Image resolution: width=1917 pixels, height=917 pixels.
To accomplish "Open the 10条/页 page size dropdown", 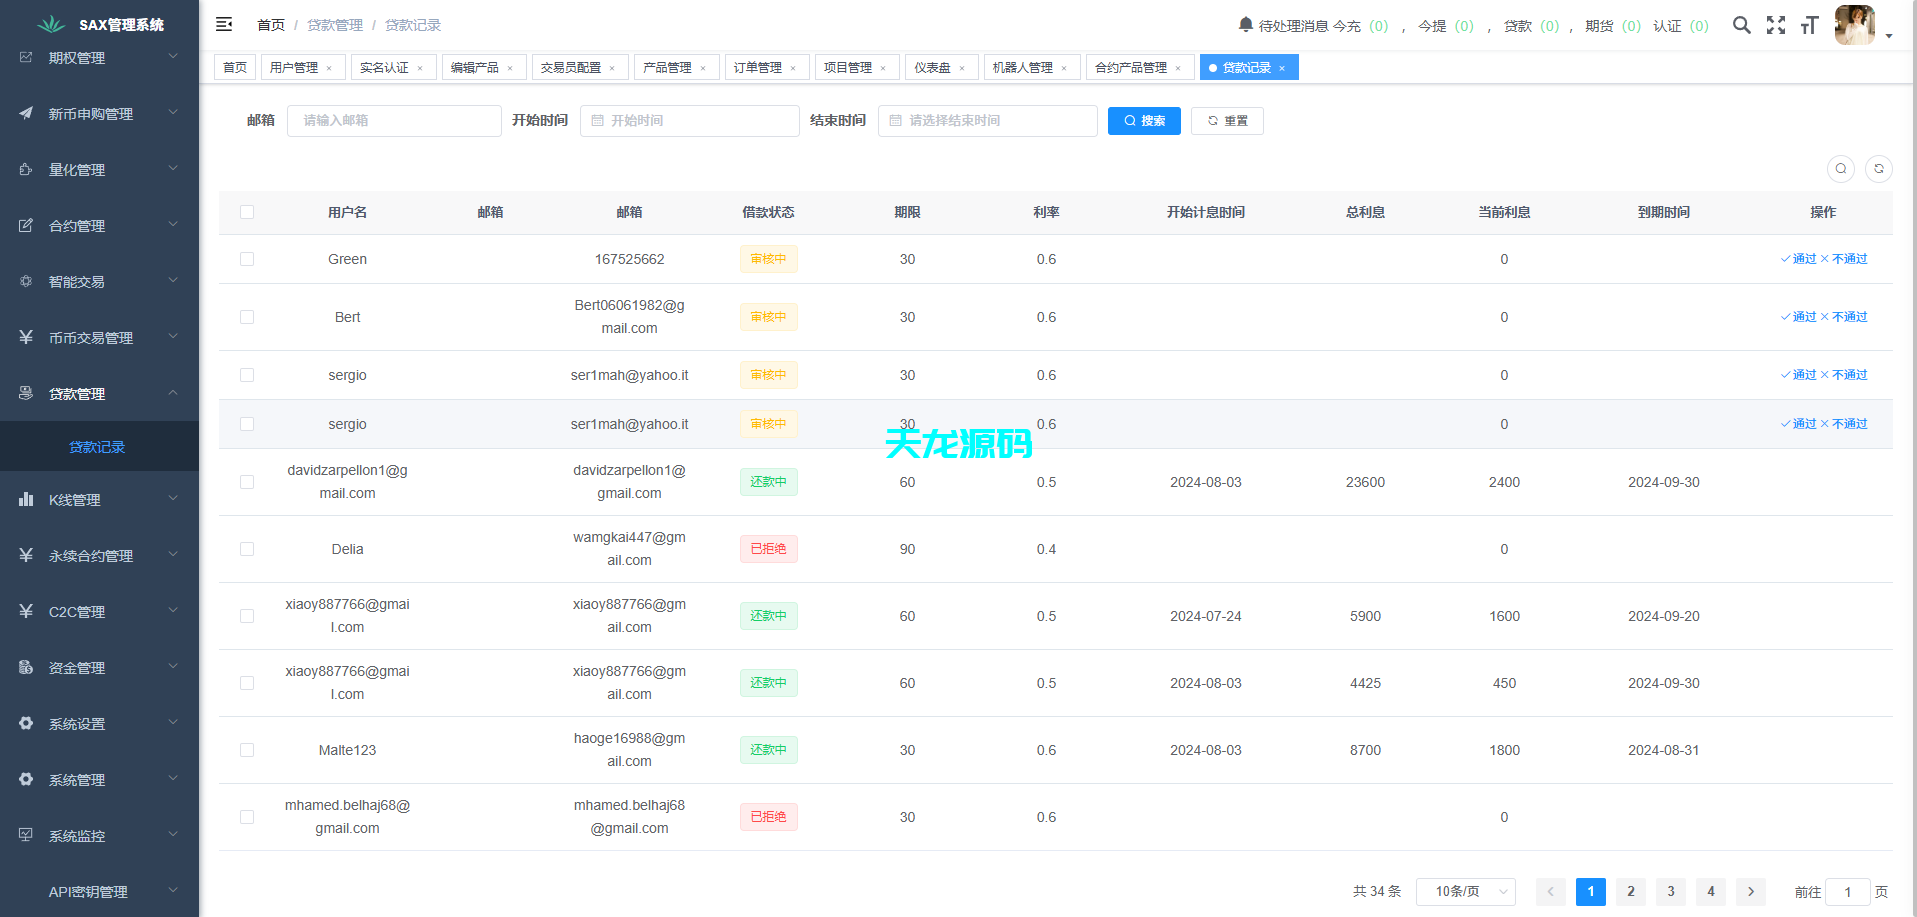I will 1465,891.
